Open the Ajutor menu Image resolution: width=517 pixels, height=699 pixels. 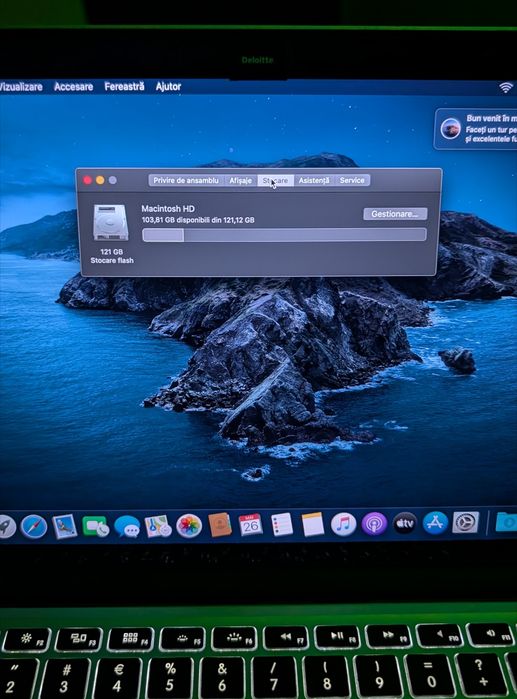[168, 86]
